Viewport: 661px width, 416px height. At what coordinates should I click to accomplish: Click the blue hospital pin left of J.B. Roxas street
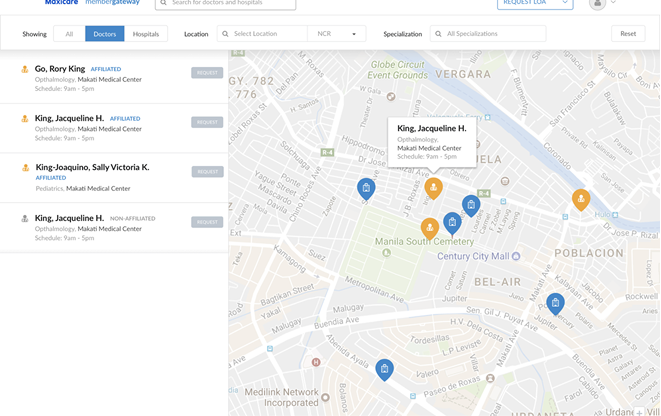click(366, 188)
